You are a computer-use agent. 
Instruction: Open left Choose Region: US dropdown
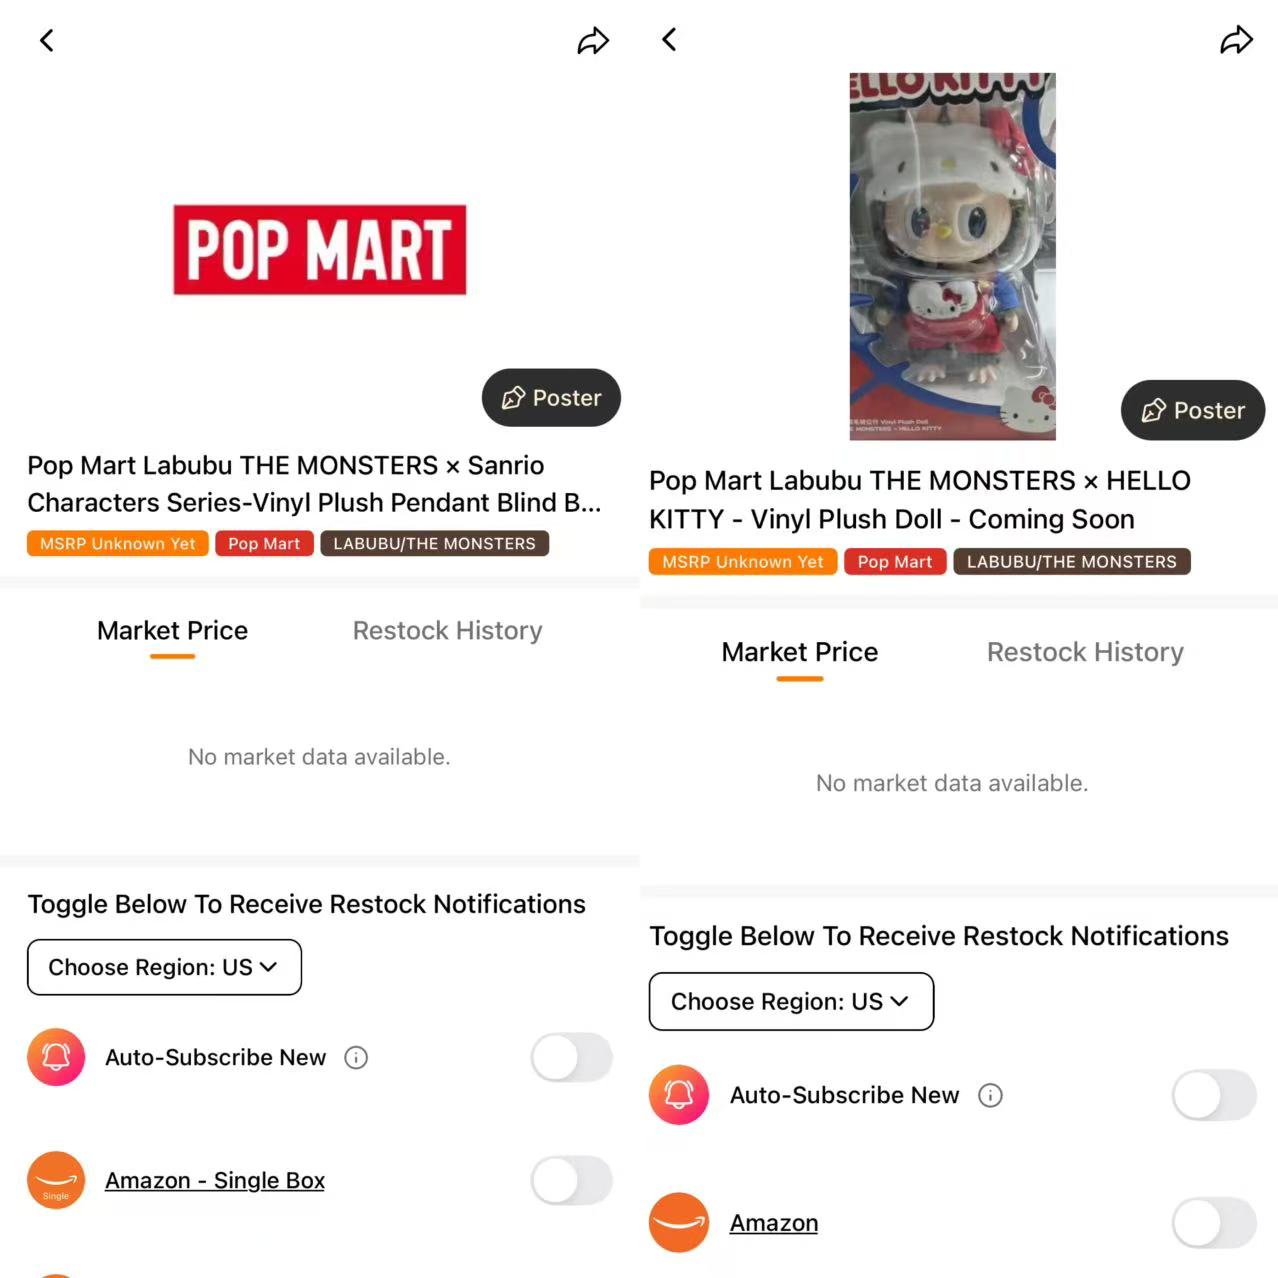pos(164,967)
